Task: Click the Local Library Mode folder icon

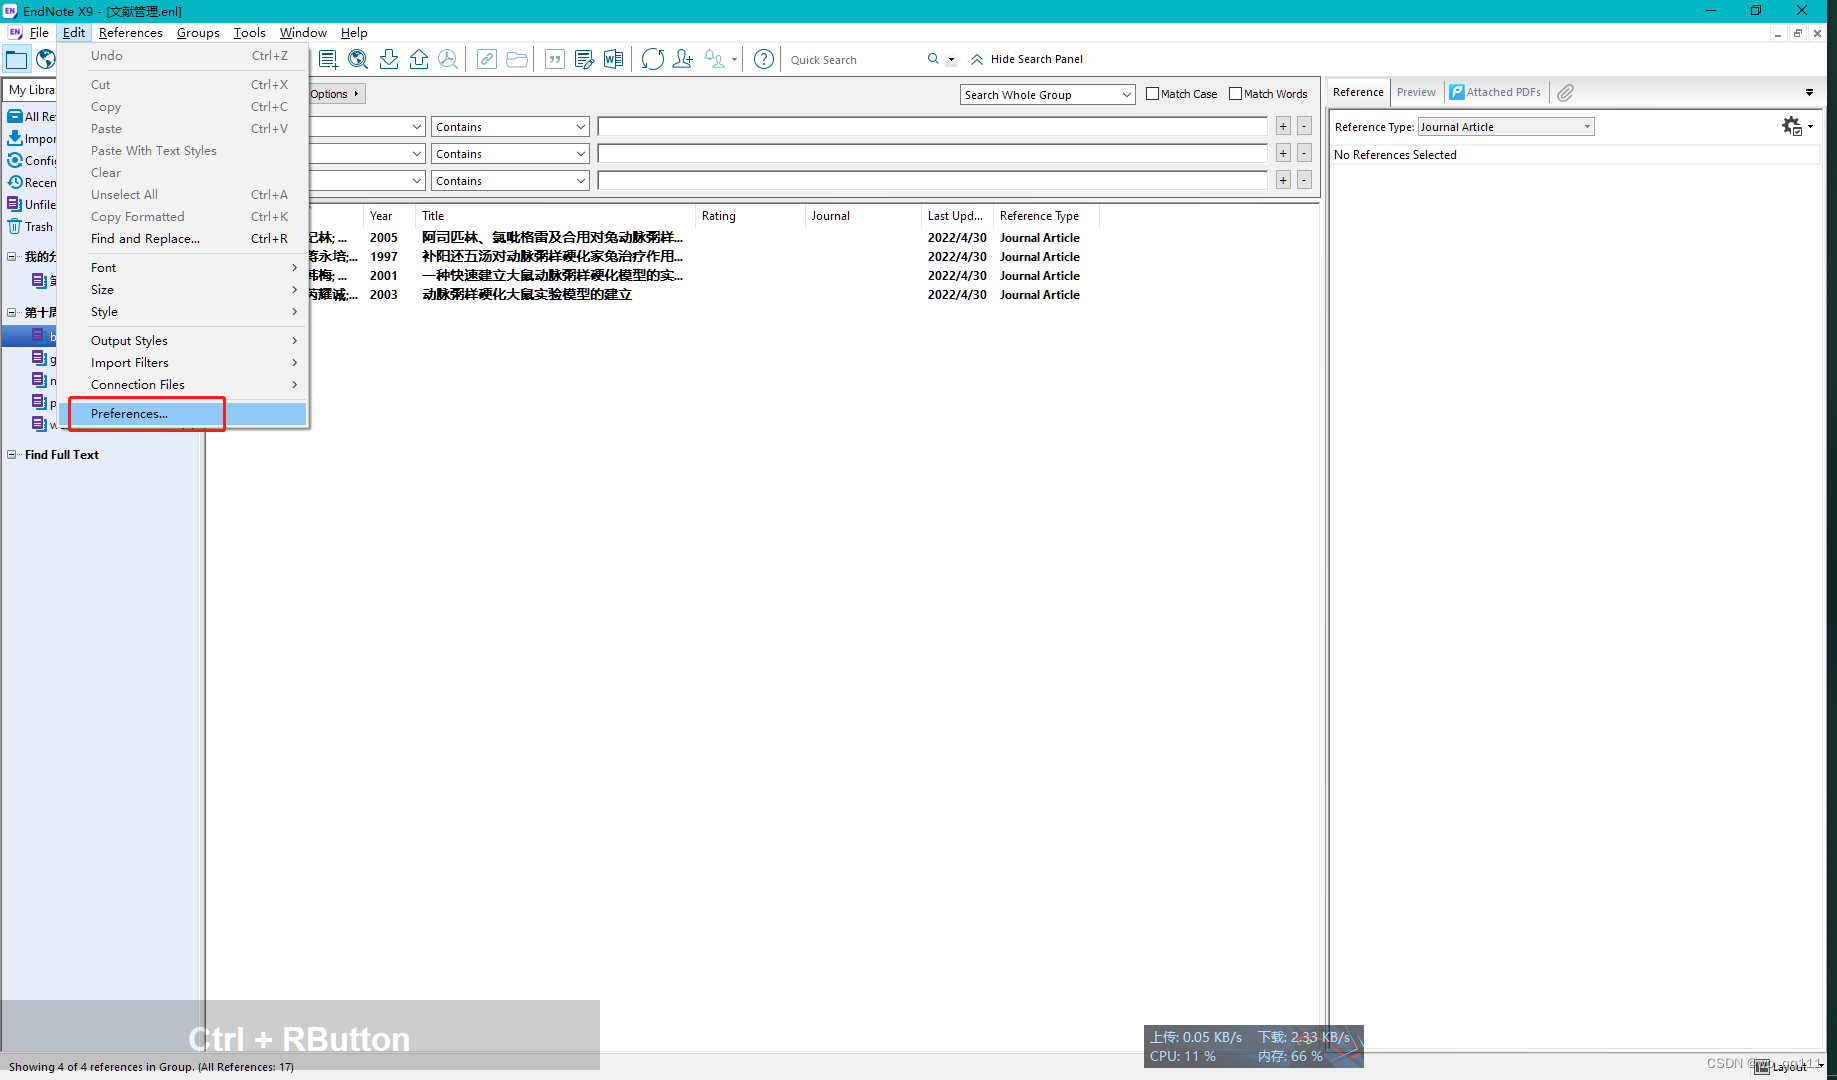Action: coord(17,60)
